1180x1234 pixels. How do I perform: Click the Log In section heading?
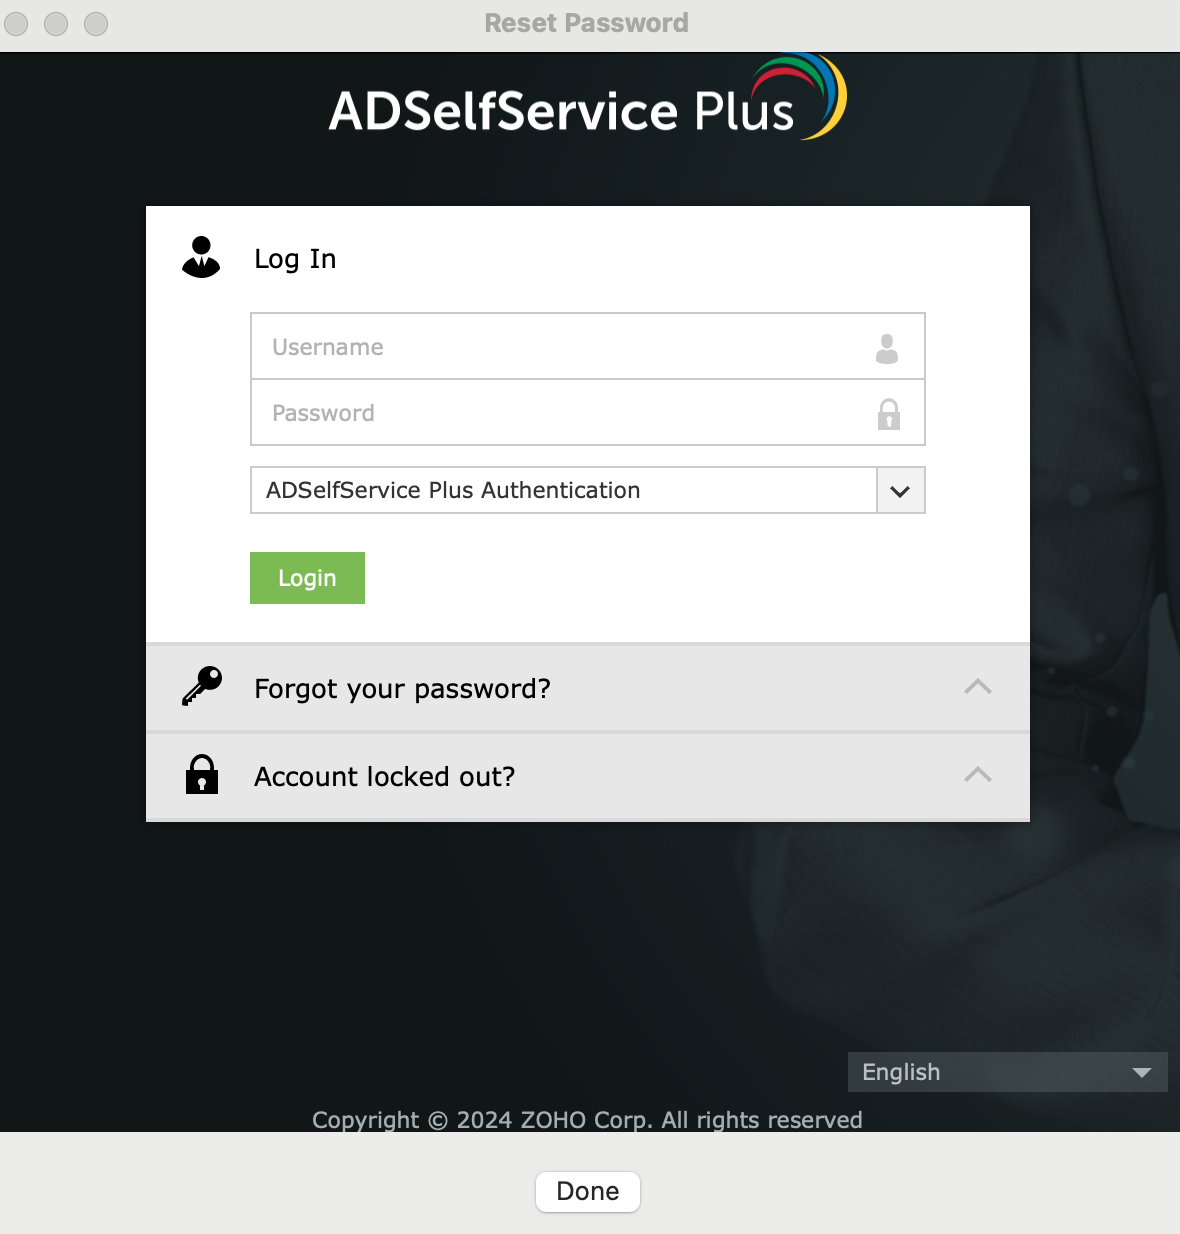point(295,259)
